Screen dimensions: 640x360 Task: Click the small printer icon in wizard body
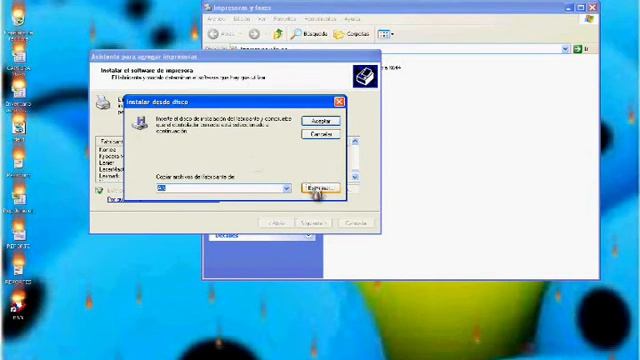pos(103,102)
